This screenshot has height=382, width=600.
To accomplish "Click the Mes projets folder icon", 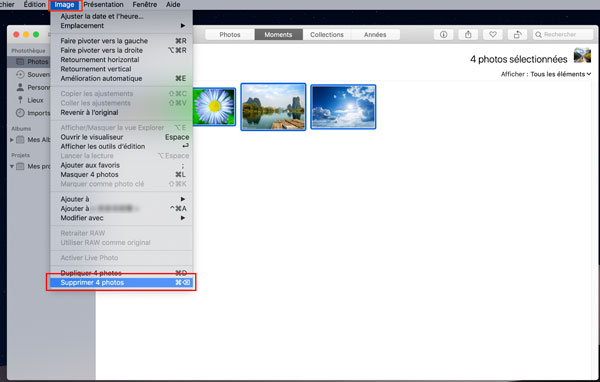I will 20,166.
